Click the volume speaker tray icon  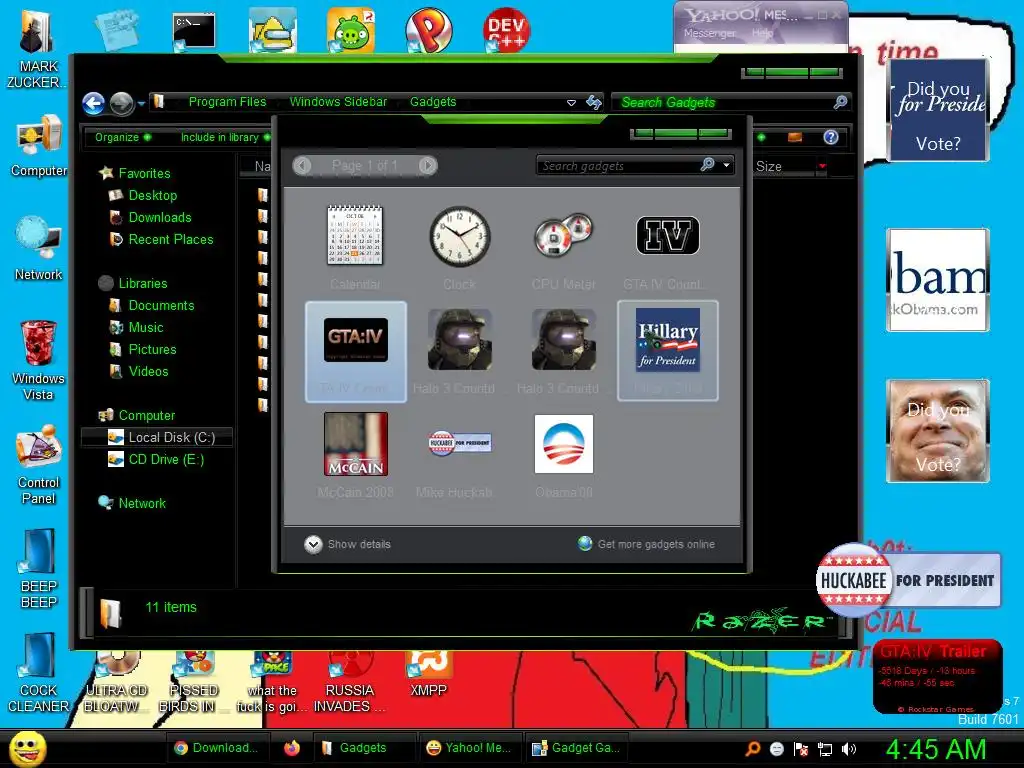(849, 749)
